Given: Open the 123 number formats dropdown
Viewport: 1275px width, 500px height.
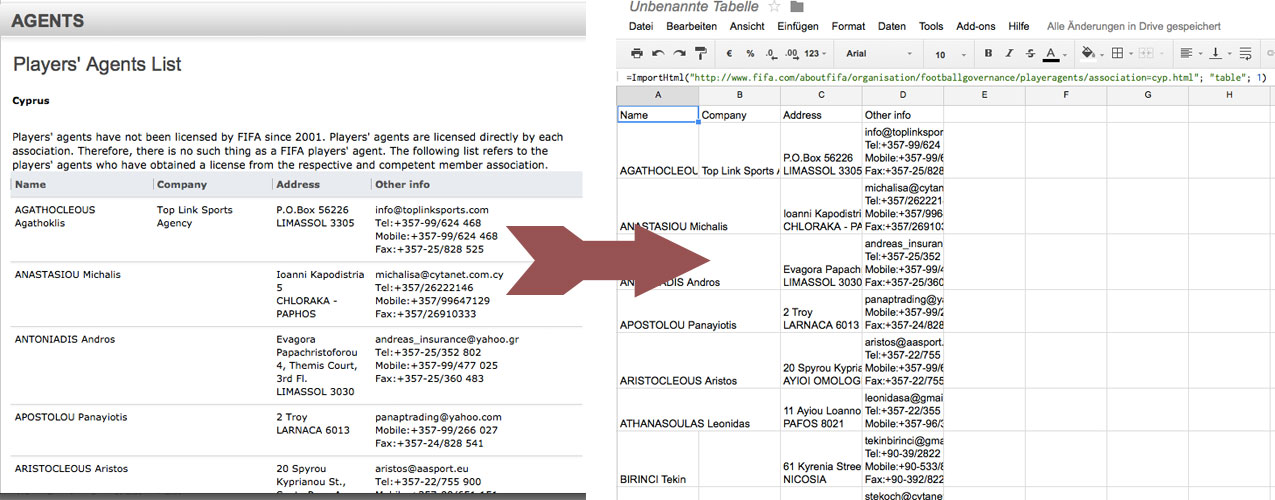Looking at the screenshot, I should point(815,53).
